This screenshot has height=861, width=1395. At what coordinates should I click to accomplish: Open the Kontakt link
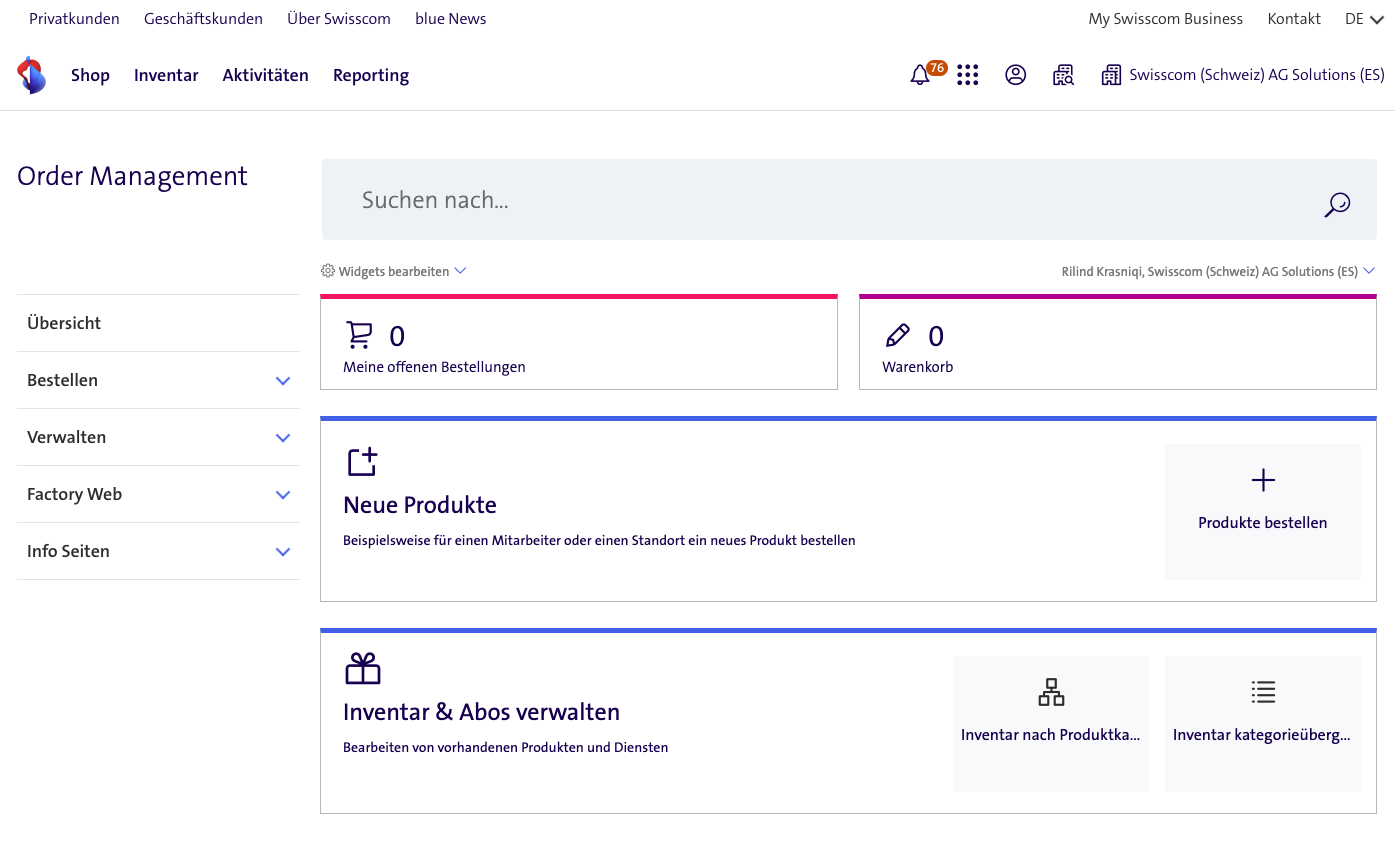tap(1294, 19)
